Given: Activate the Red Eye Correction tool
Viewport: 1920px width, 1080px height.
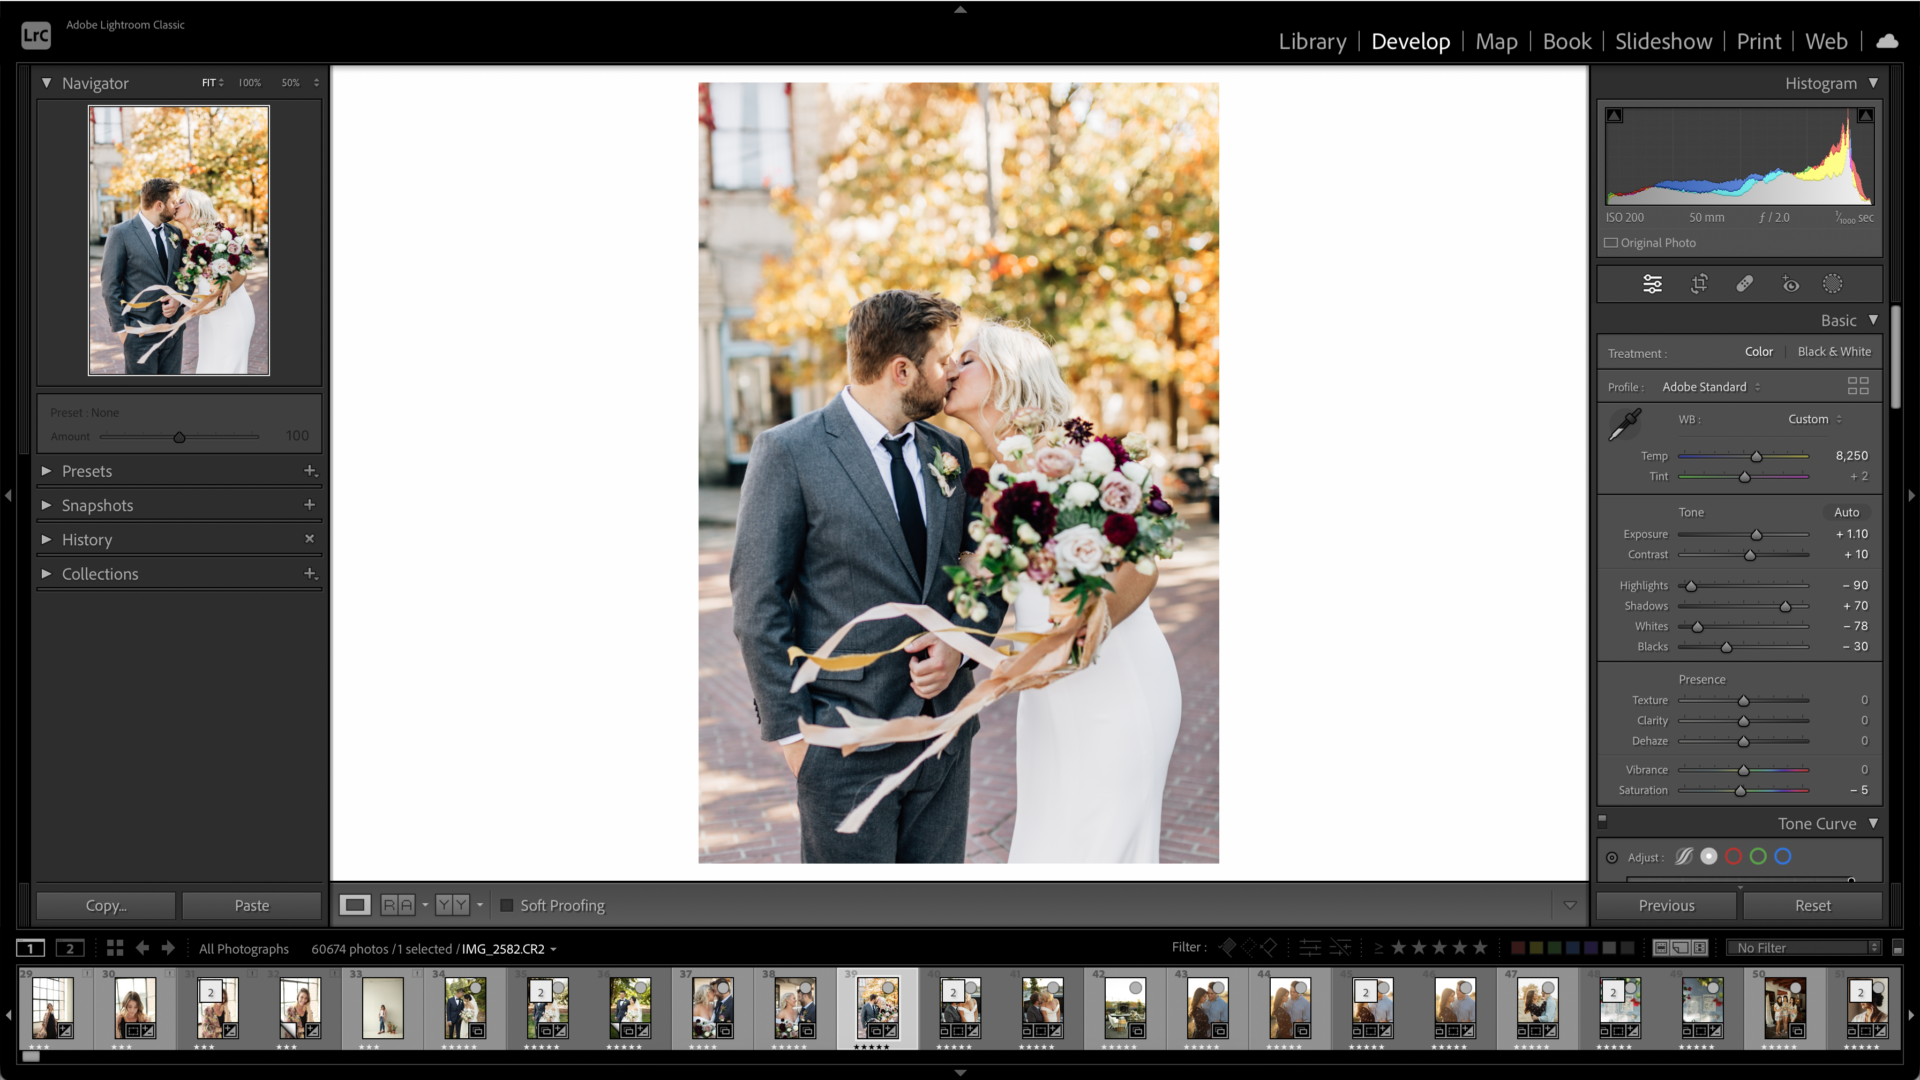Looking at the screenshot, I should coord(1790,284).
